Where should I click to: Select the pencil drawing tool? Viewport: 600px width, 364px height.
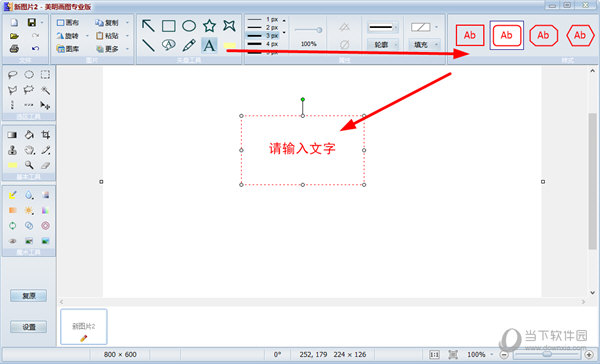click(189, 45)
